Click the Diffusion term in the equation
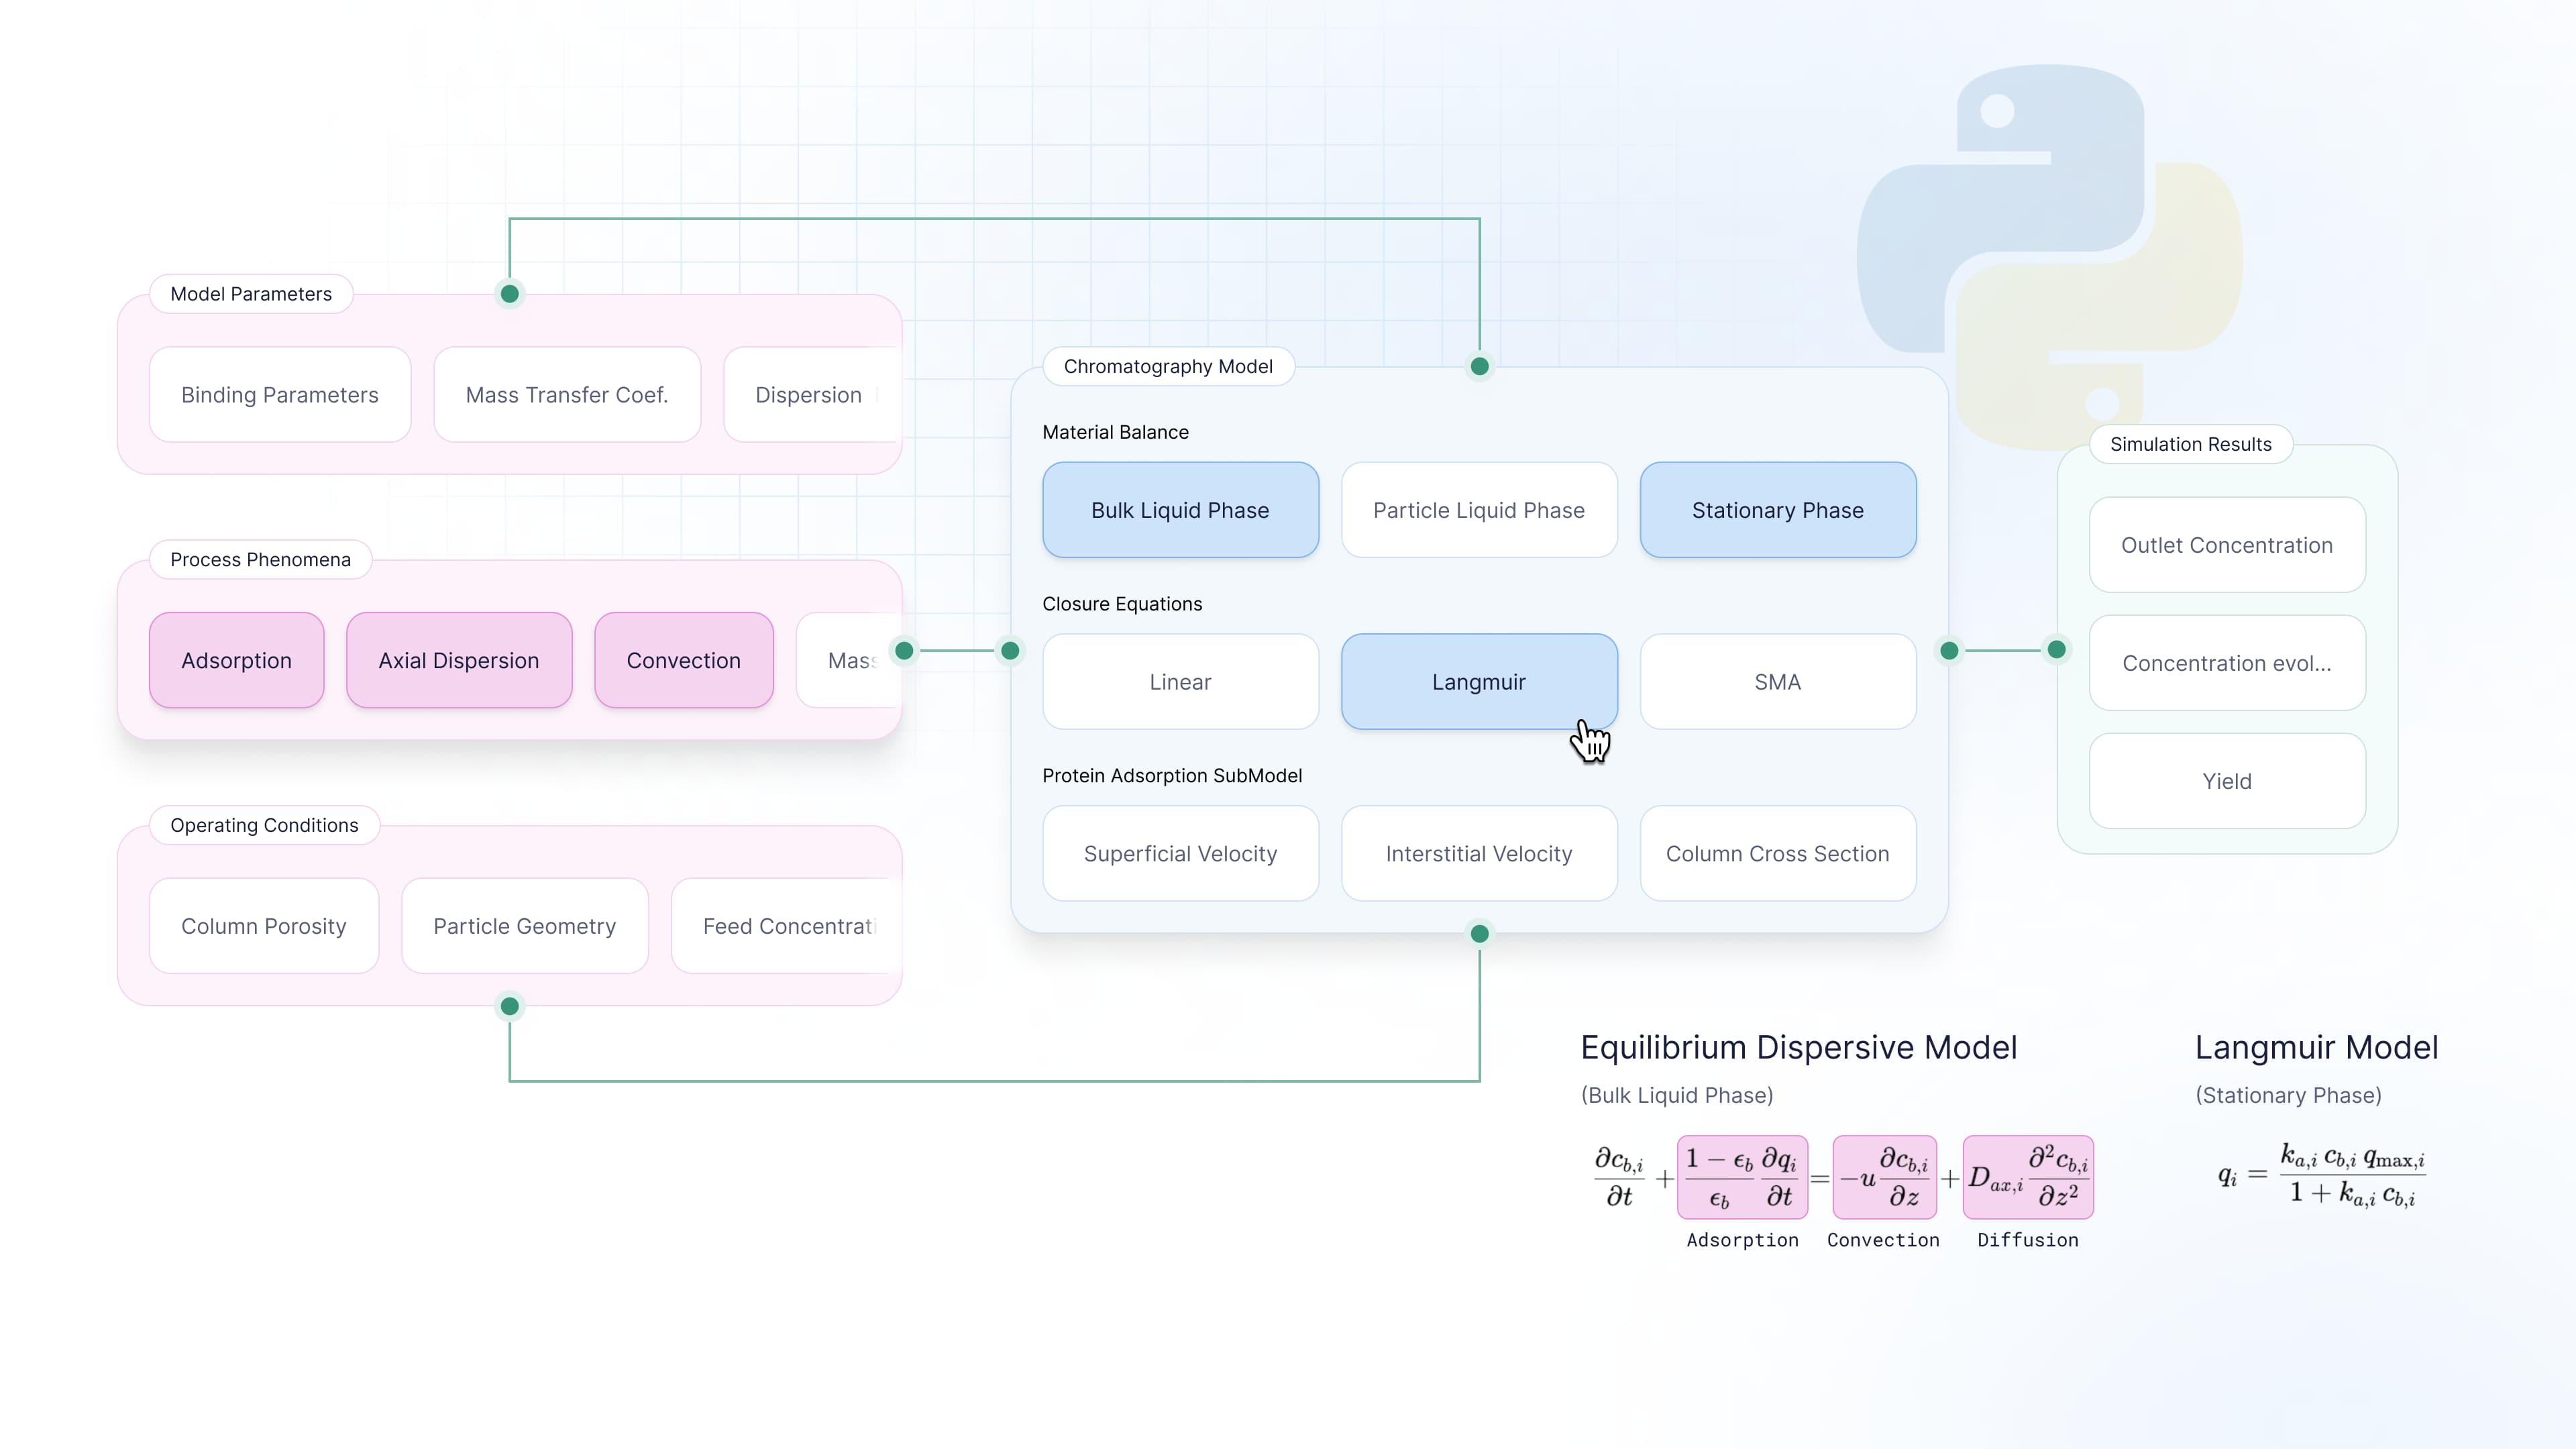 [2028, 1177]
